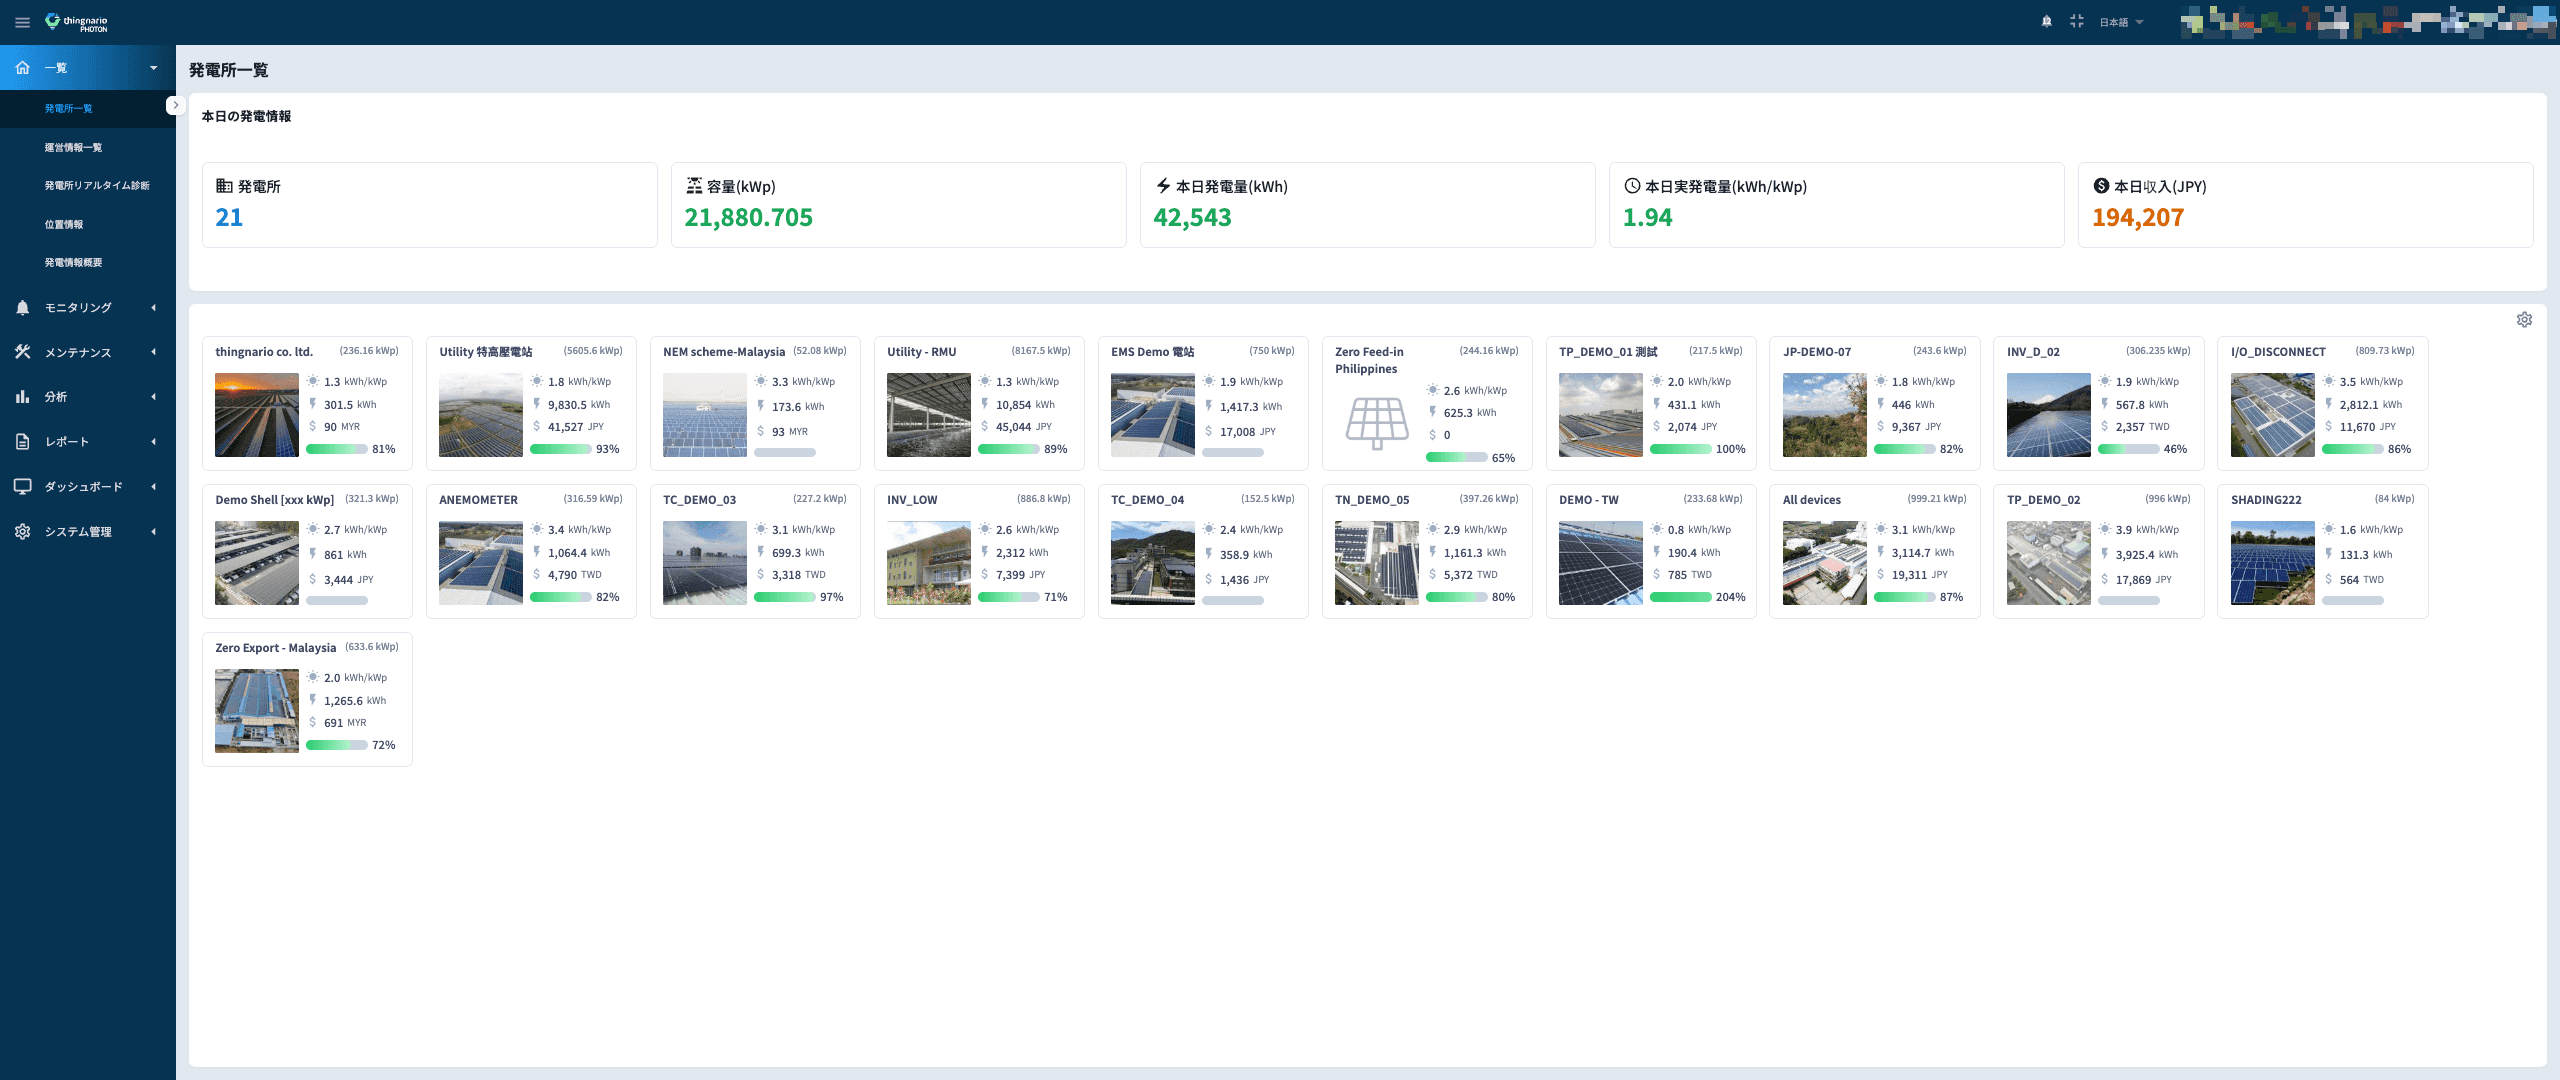Click DEMO - TW 204% progress bar

[x=1680, y=597]
